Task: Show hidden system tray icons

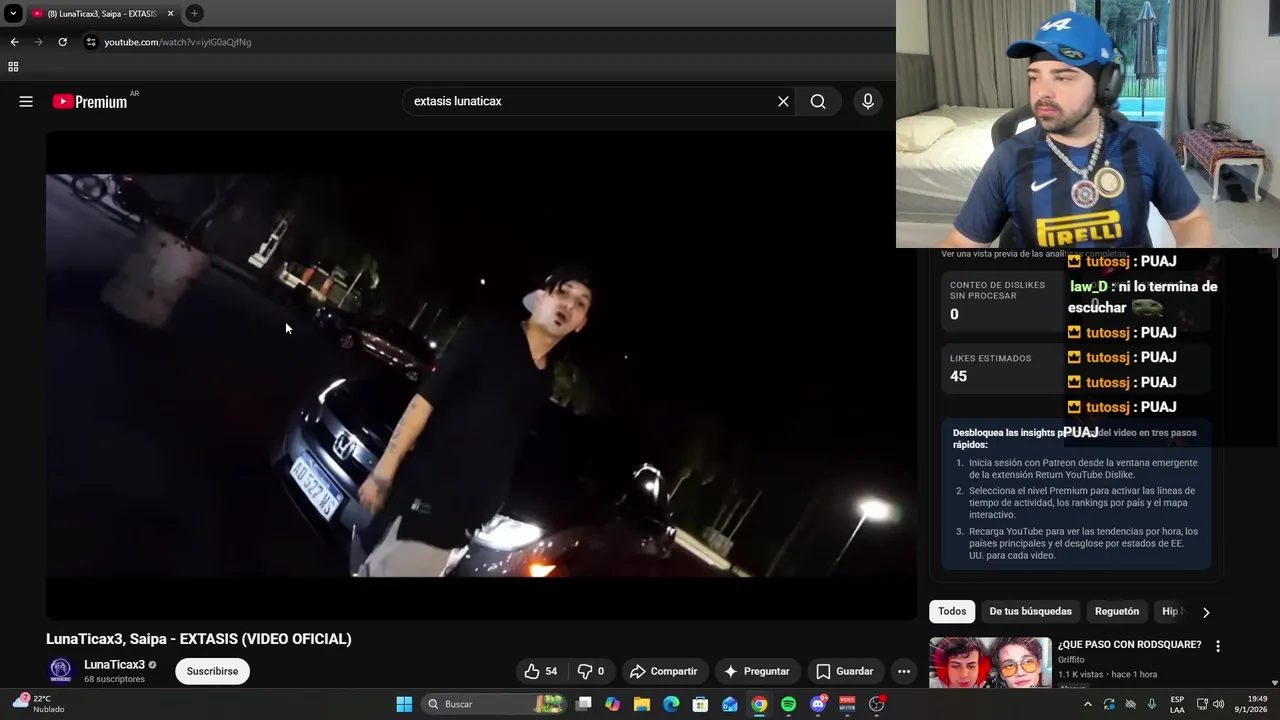Action: click(x=1088, y=704)
